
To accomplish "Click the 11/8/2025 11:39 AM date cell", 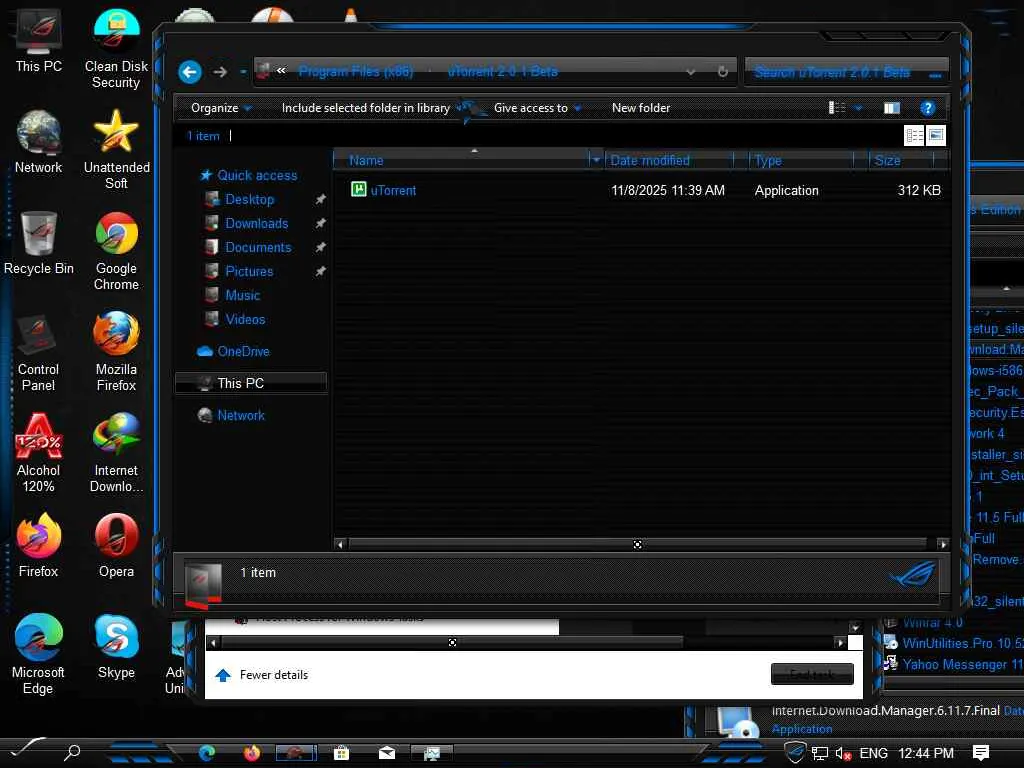I will (667, 190).
